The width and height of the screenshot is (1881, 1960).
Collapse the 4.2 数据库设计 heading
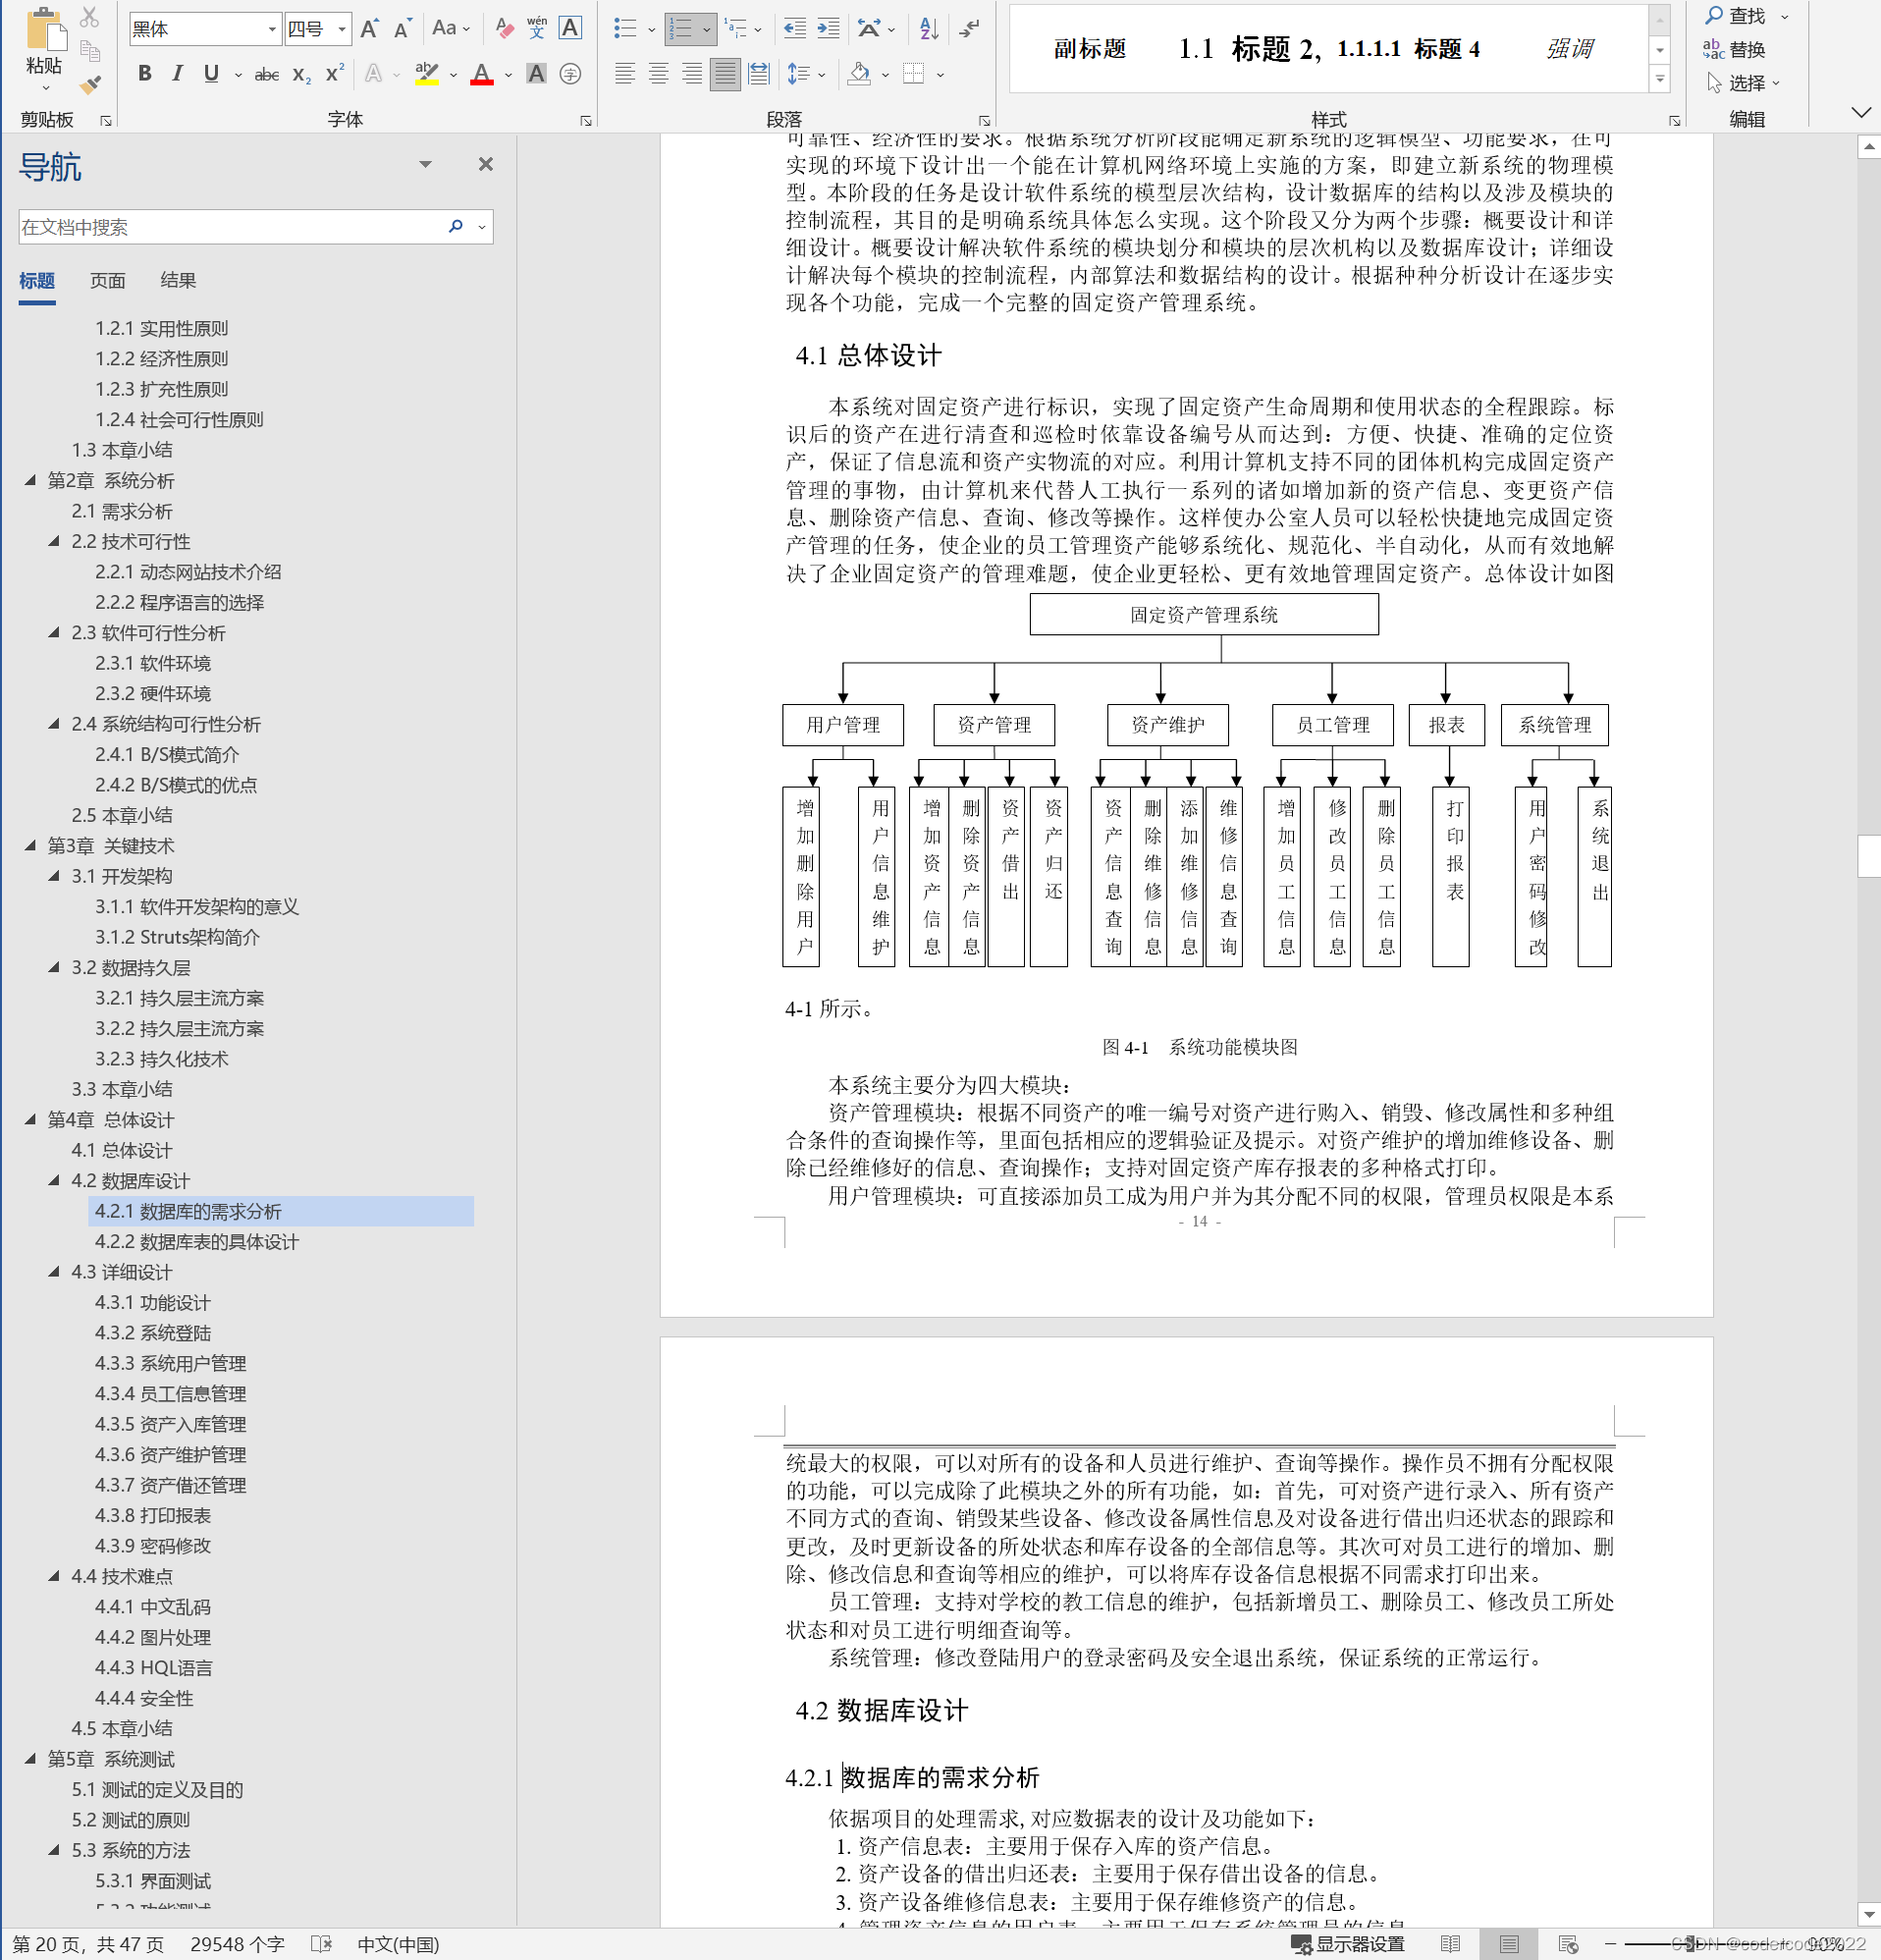pyautogui.click(x=54, y=1181)
